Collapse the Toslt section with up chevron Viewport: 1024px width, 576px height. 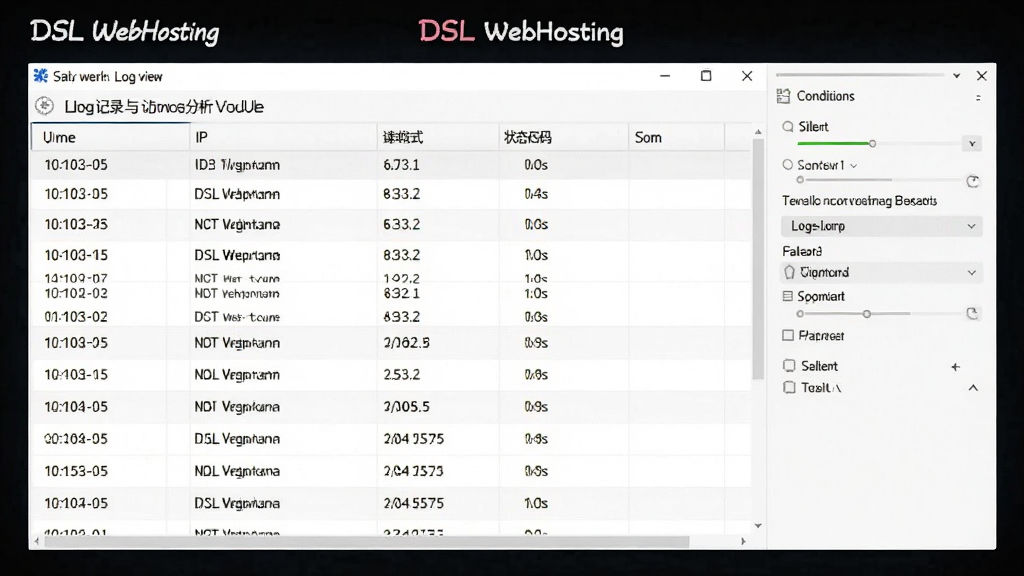973,388
